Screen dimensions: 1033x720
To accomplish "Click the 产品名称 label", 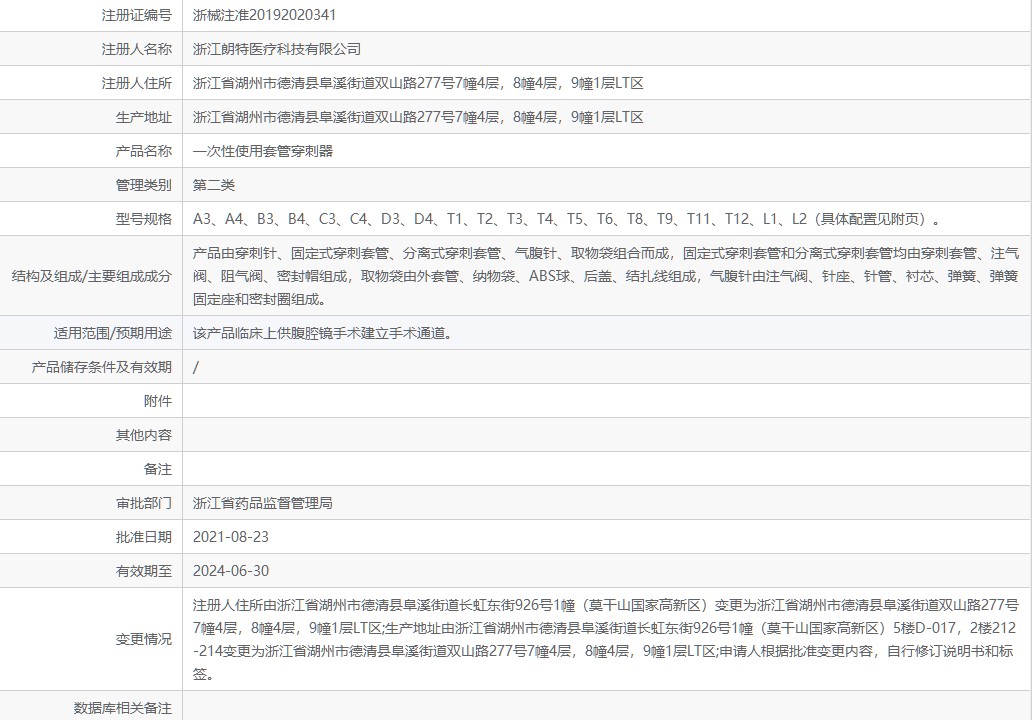I will 144,151.
